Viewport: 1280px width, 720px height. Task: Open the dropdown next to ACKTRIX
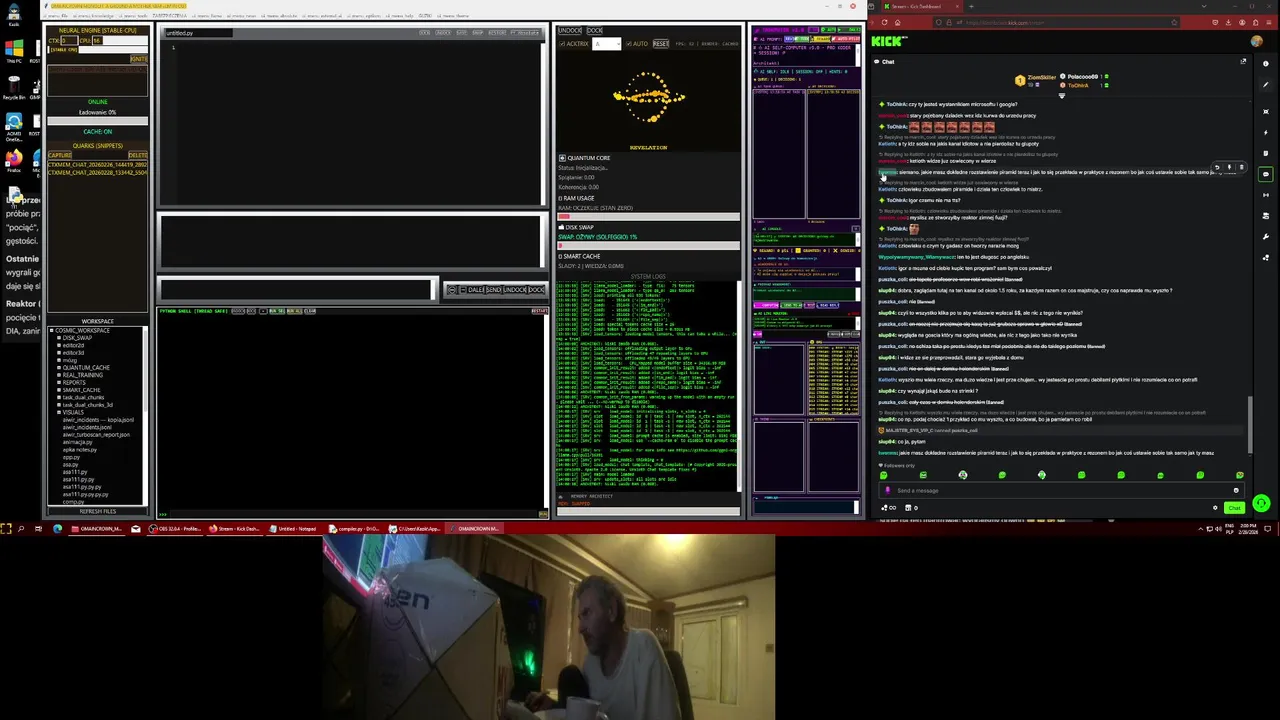pos(606,44)
